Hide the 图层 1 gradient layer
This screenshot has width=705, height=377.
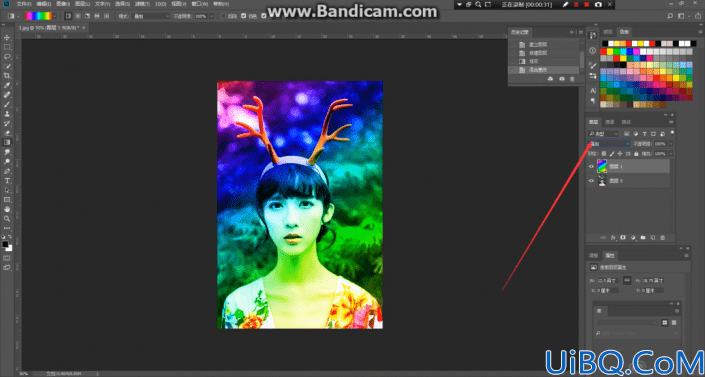[591, 166]
